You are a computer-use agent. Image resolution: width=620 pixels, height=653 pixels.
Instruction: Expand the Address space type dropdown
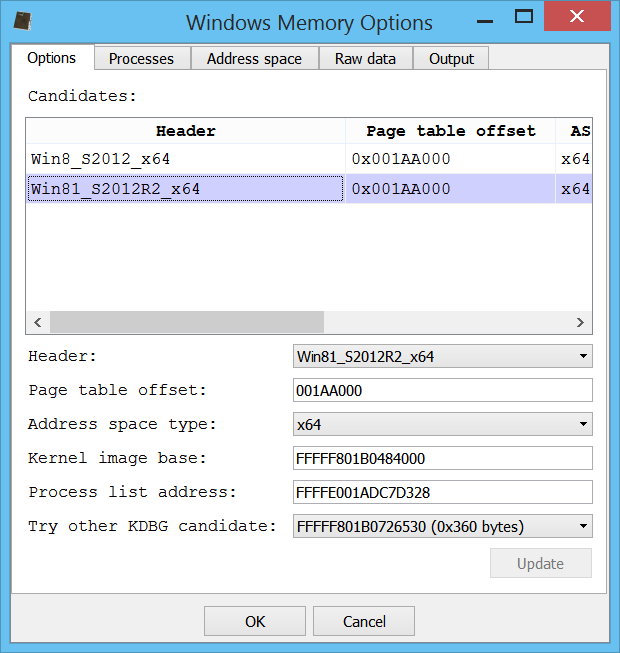click(x=443, y=424)
